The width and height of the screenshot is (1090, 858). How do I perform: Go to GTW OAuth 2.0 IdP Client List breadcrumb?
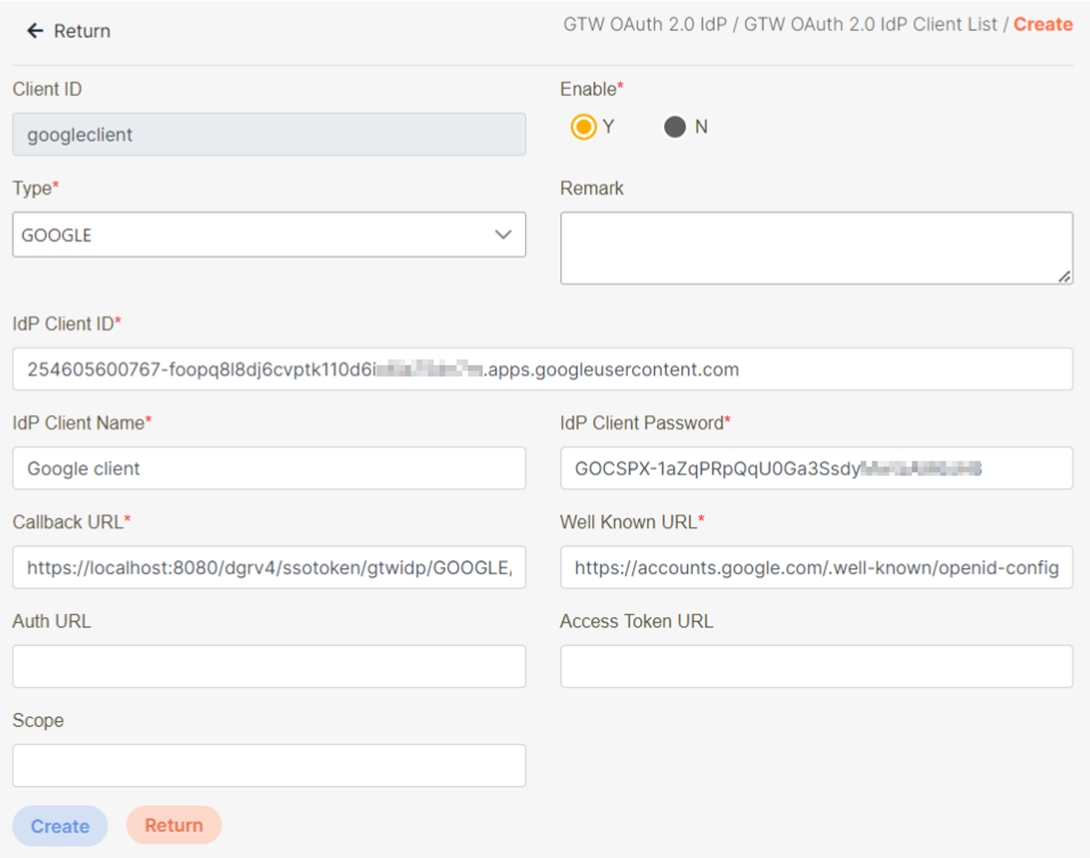coord(870,25)
